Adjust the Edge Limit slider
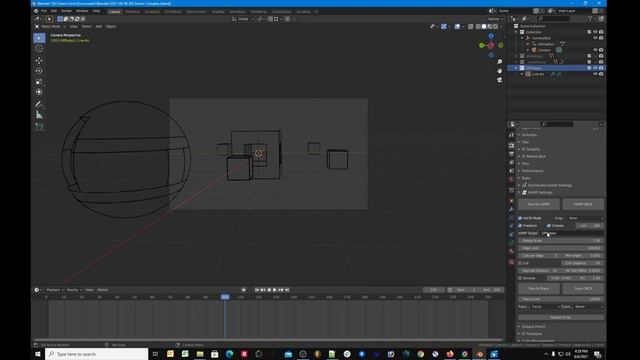640x360 pixels. [x=561, y=248]
